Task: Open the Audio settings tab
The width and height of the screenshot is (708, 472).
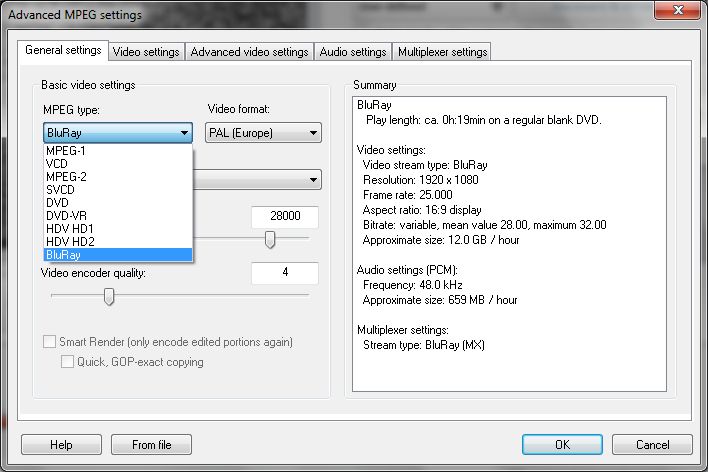Action: [x=353, y=52]
